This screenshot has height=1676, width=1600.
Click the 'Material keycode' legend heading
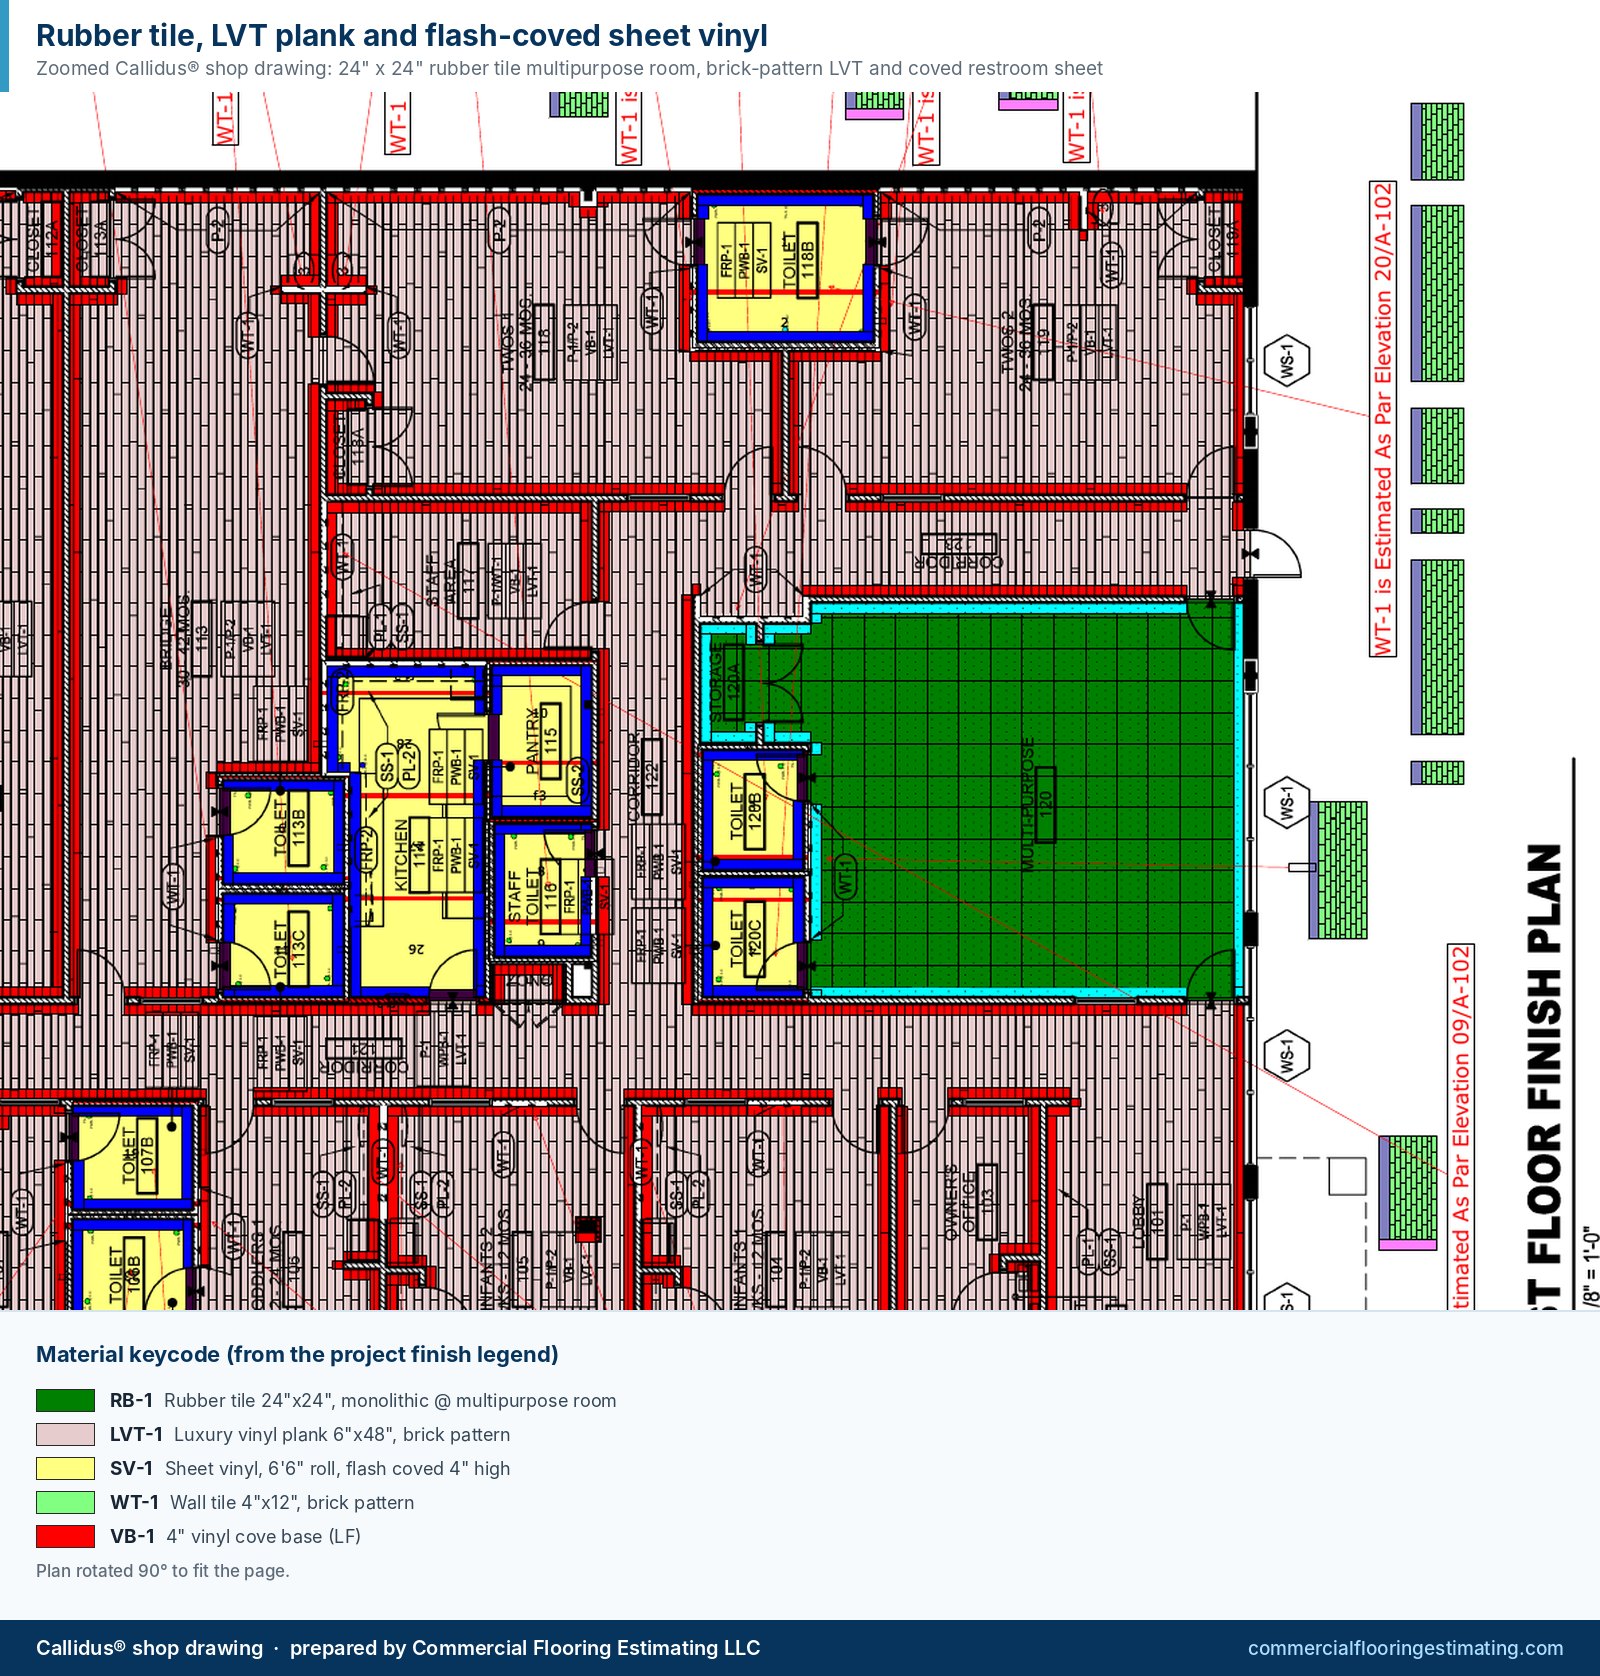(x=297, y=1354)
